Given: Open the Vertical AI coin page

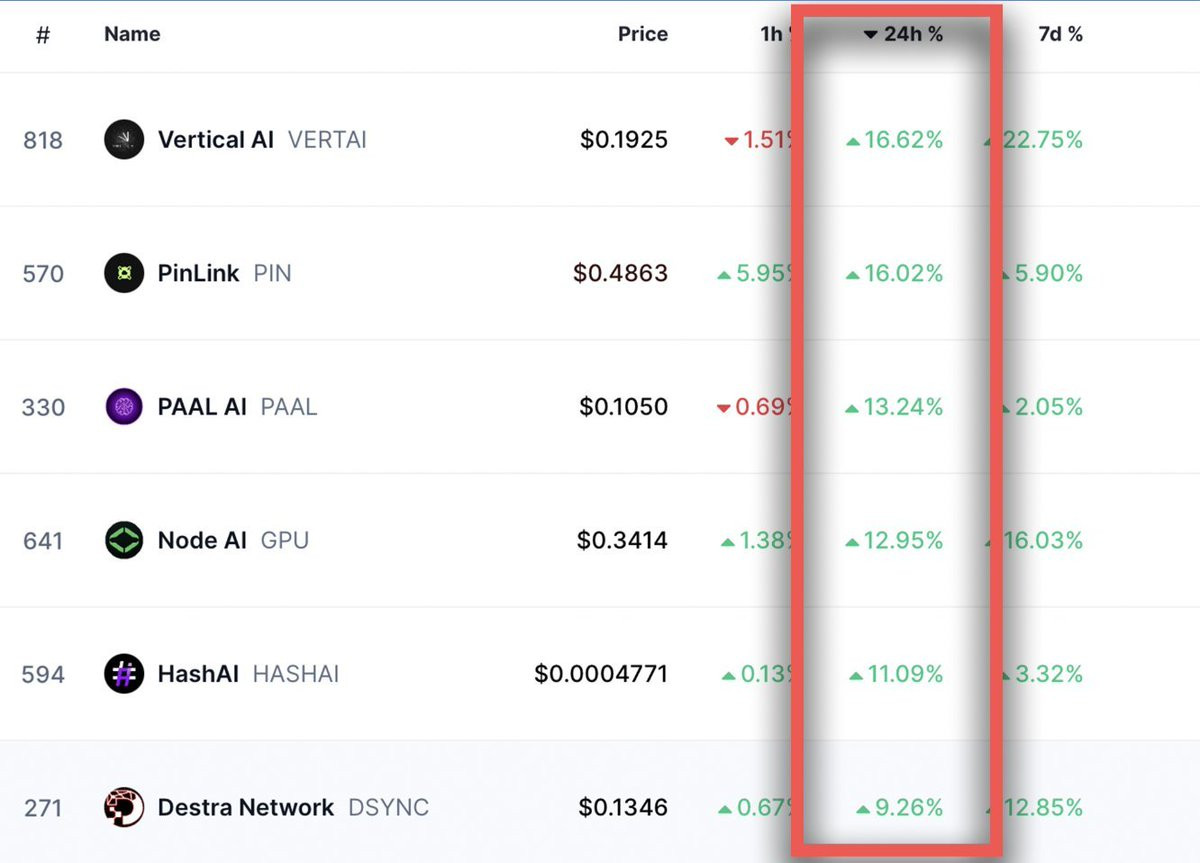Looking at the screenshot, I should [x=216, y=140].
